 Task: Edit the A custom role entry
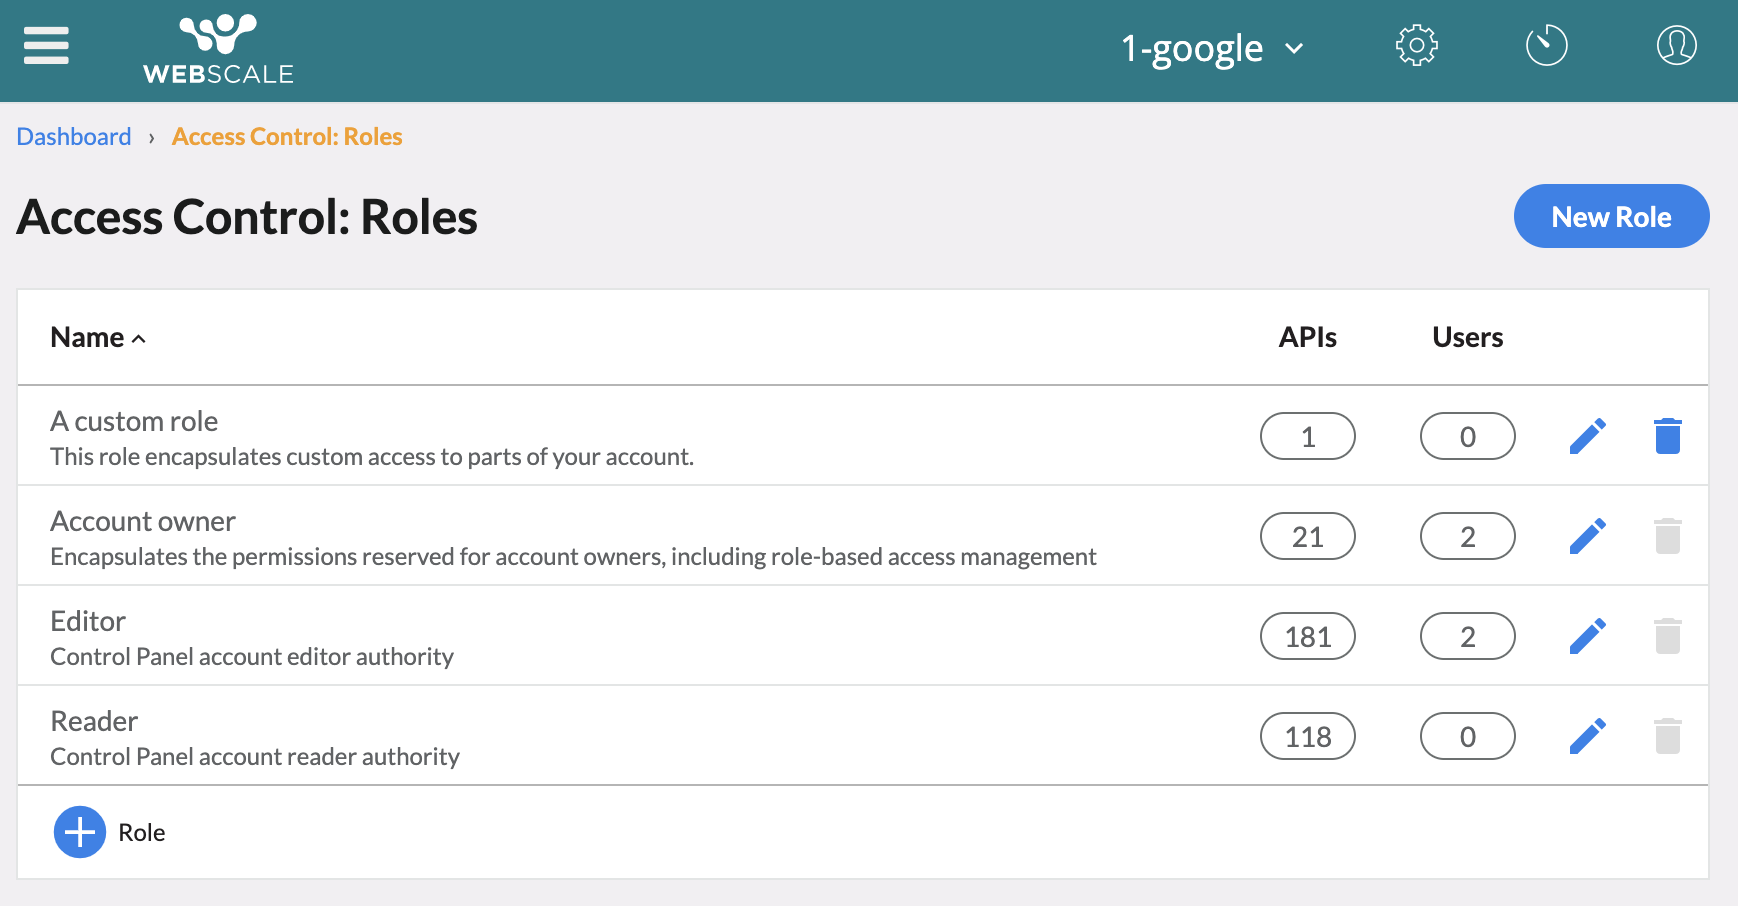1587,436
